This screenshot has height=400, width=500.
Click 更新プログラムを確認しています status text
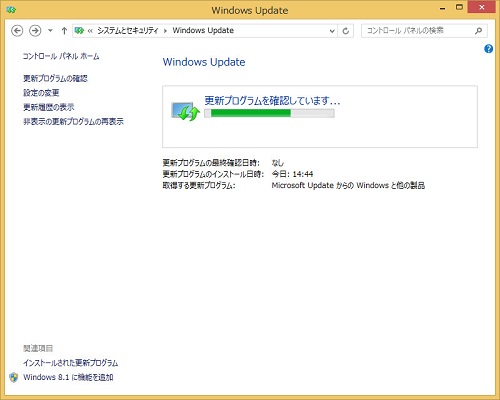[x=272, y=101]
